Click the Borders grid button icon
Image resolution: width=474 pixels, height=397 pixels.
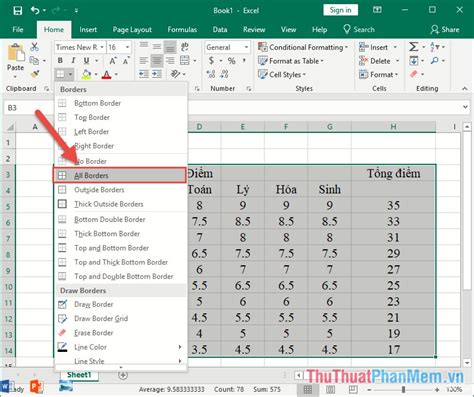click(x=60, y=74)
